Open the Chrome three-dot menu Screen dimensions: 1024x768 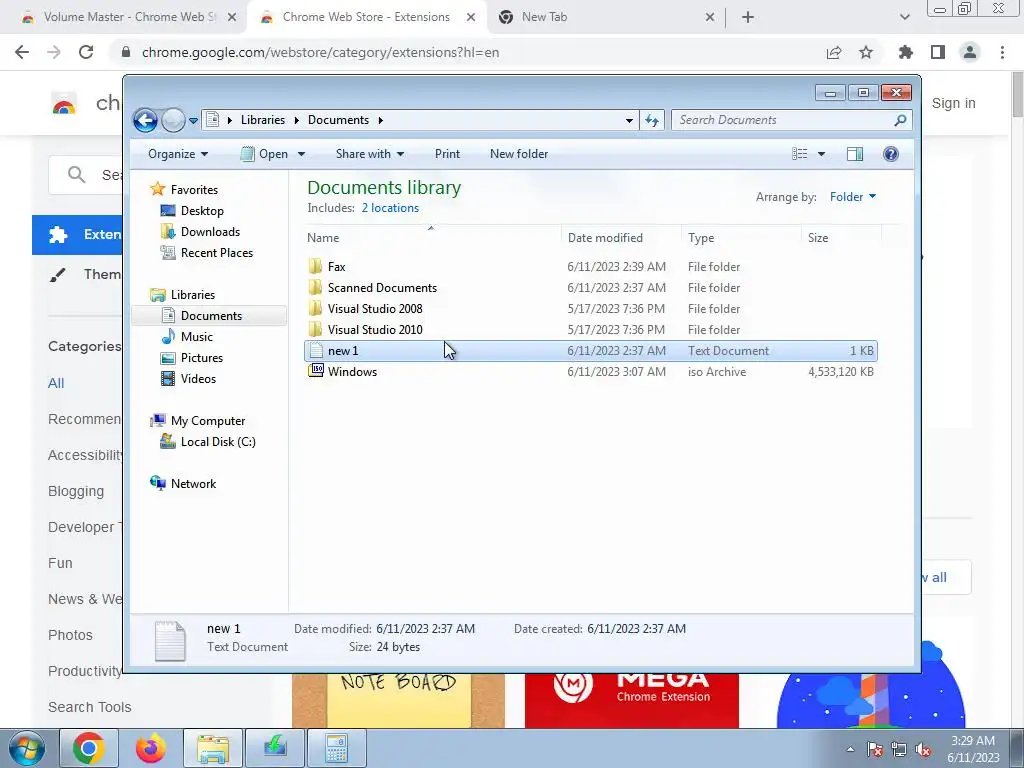pyautogui.click(x=1002, y=52)
